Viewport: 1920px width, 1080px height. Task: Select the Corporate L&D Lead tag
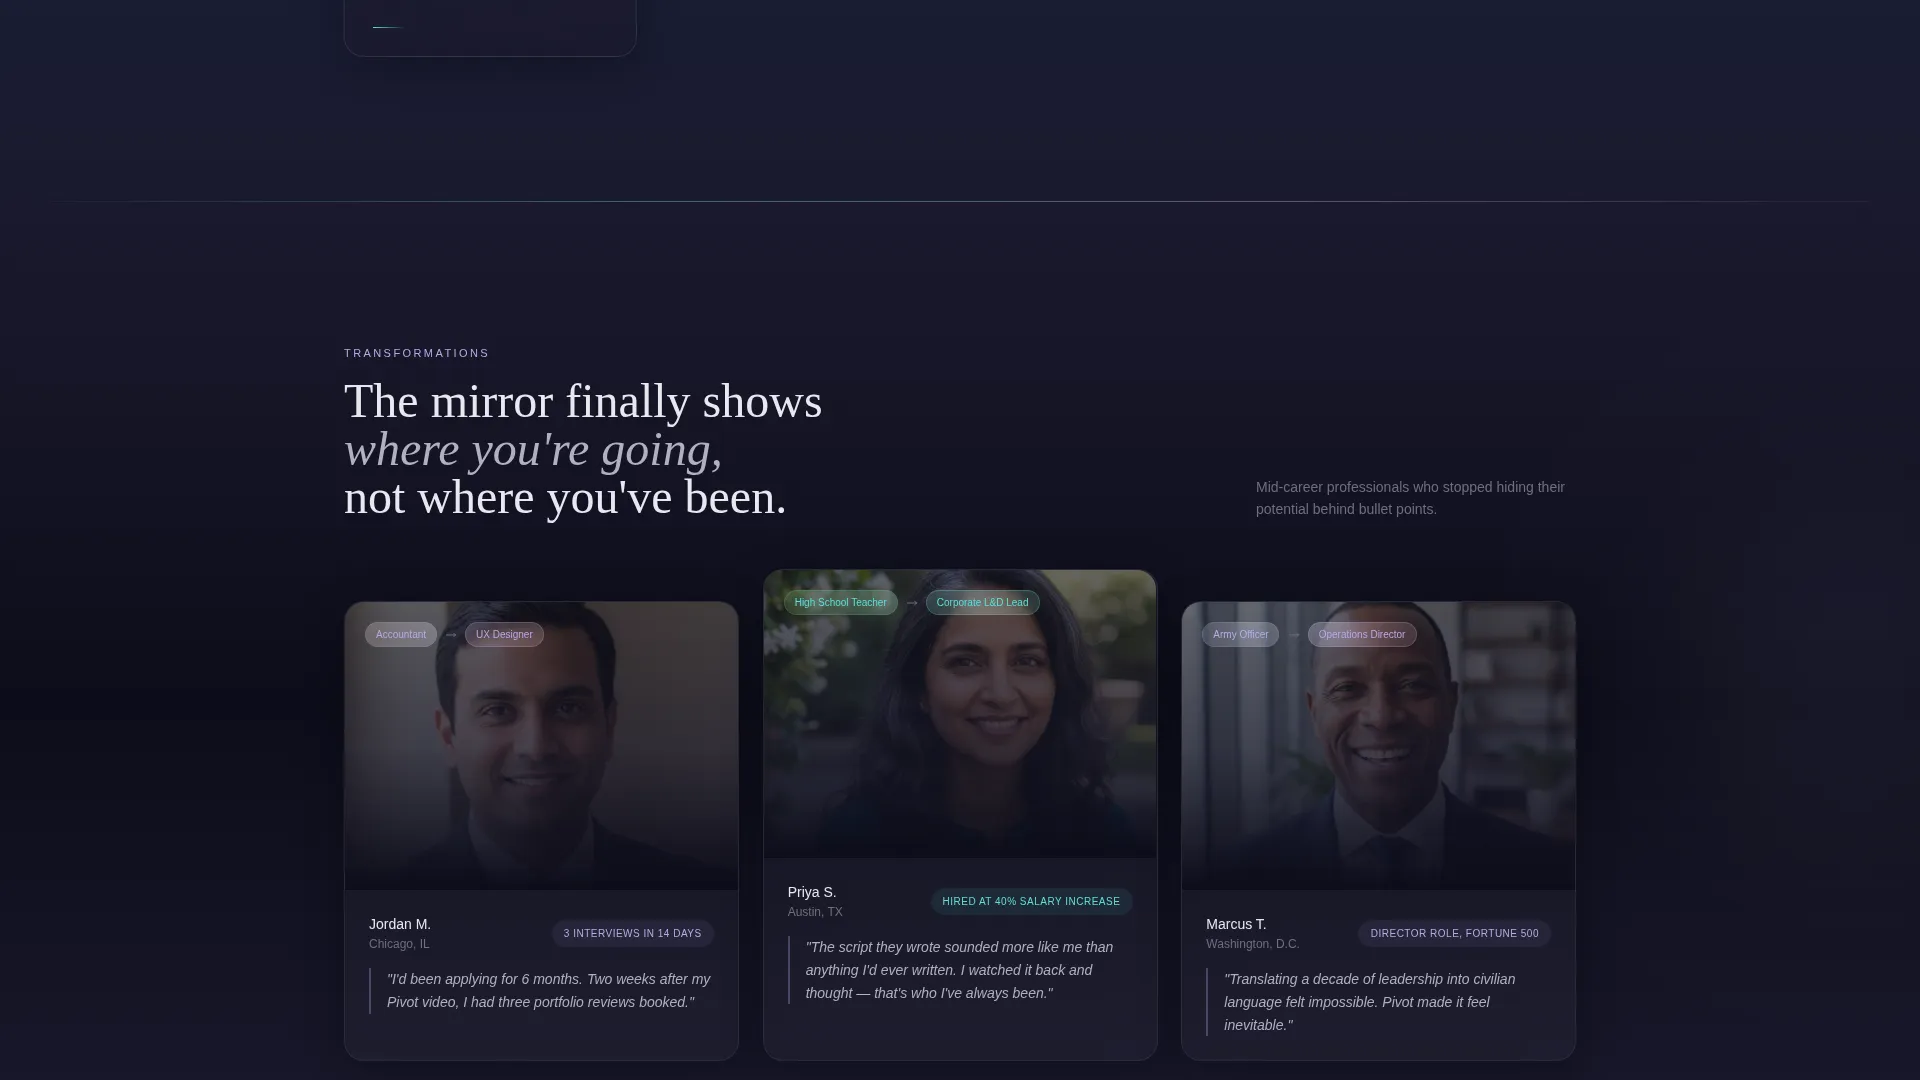click(982, 603)
